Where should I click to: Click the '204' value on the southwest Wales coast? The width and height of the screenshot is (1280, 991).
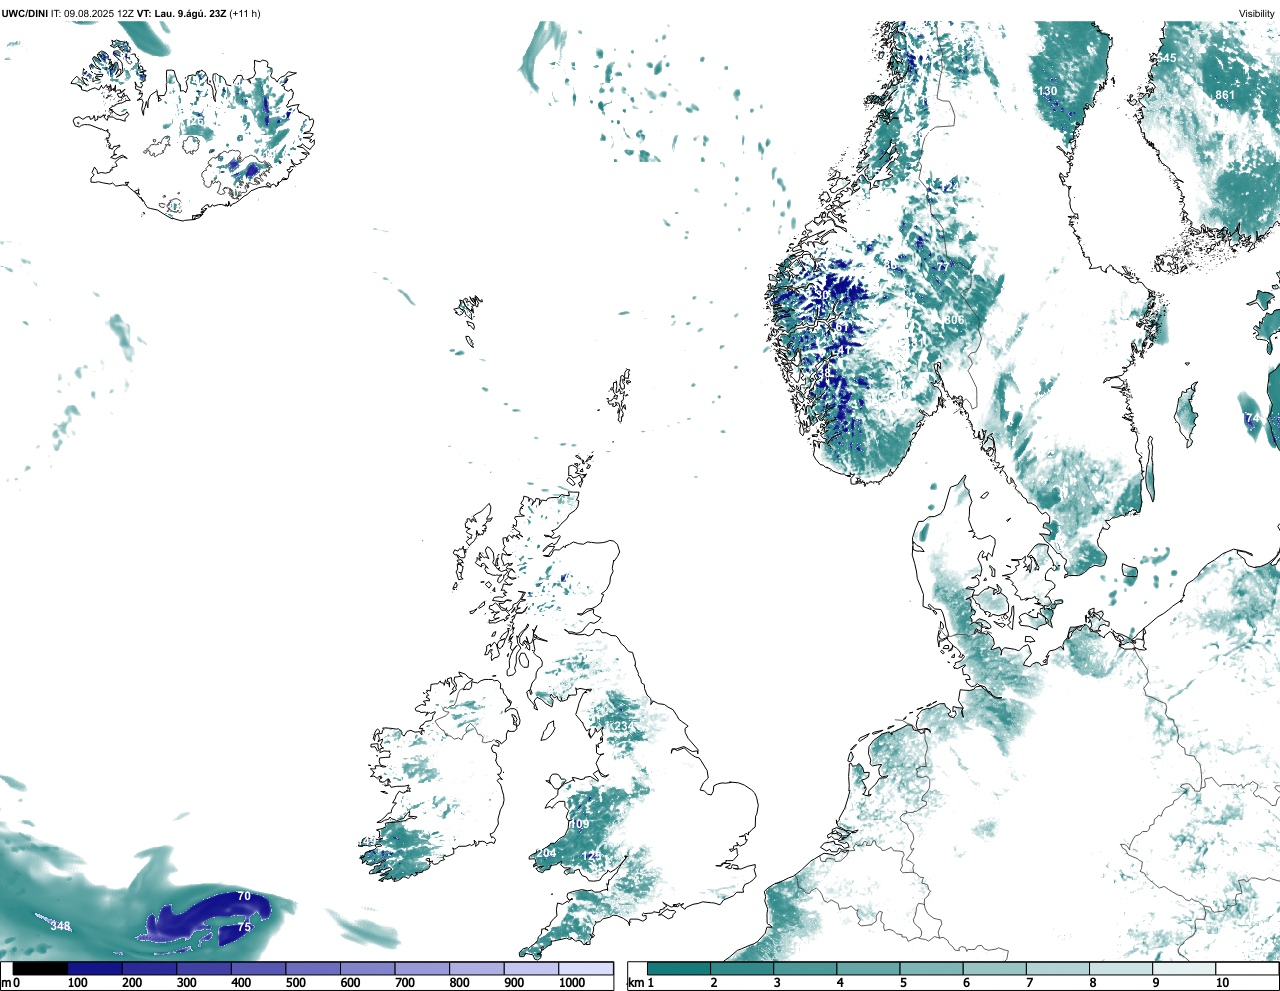point(547,853)
